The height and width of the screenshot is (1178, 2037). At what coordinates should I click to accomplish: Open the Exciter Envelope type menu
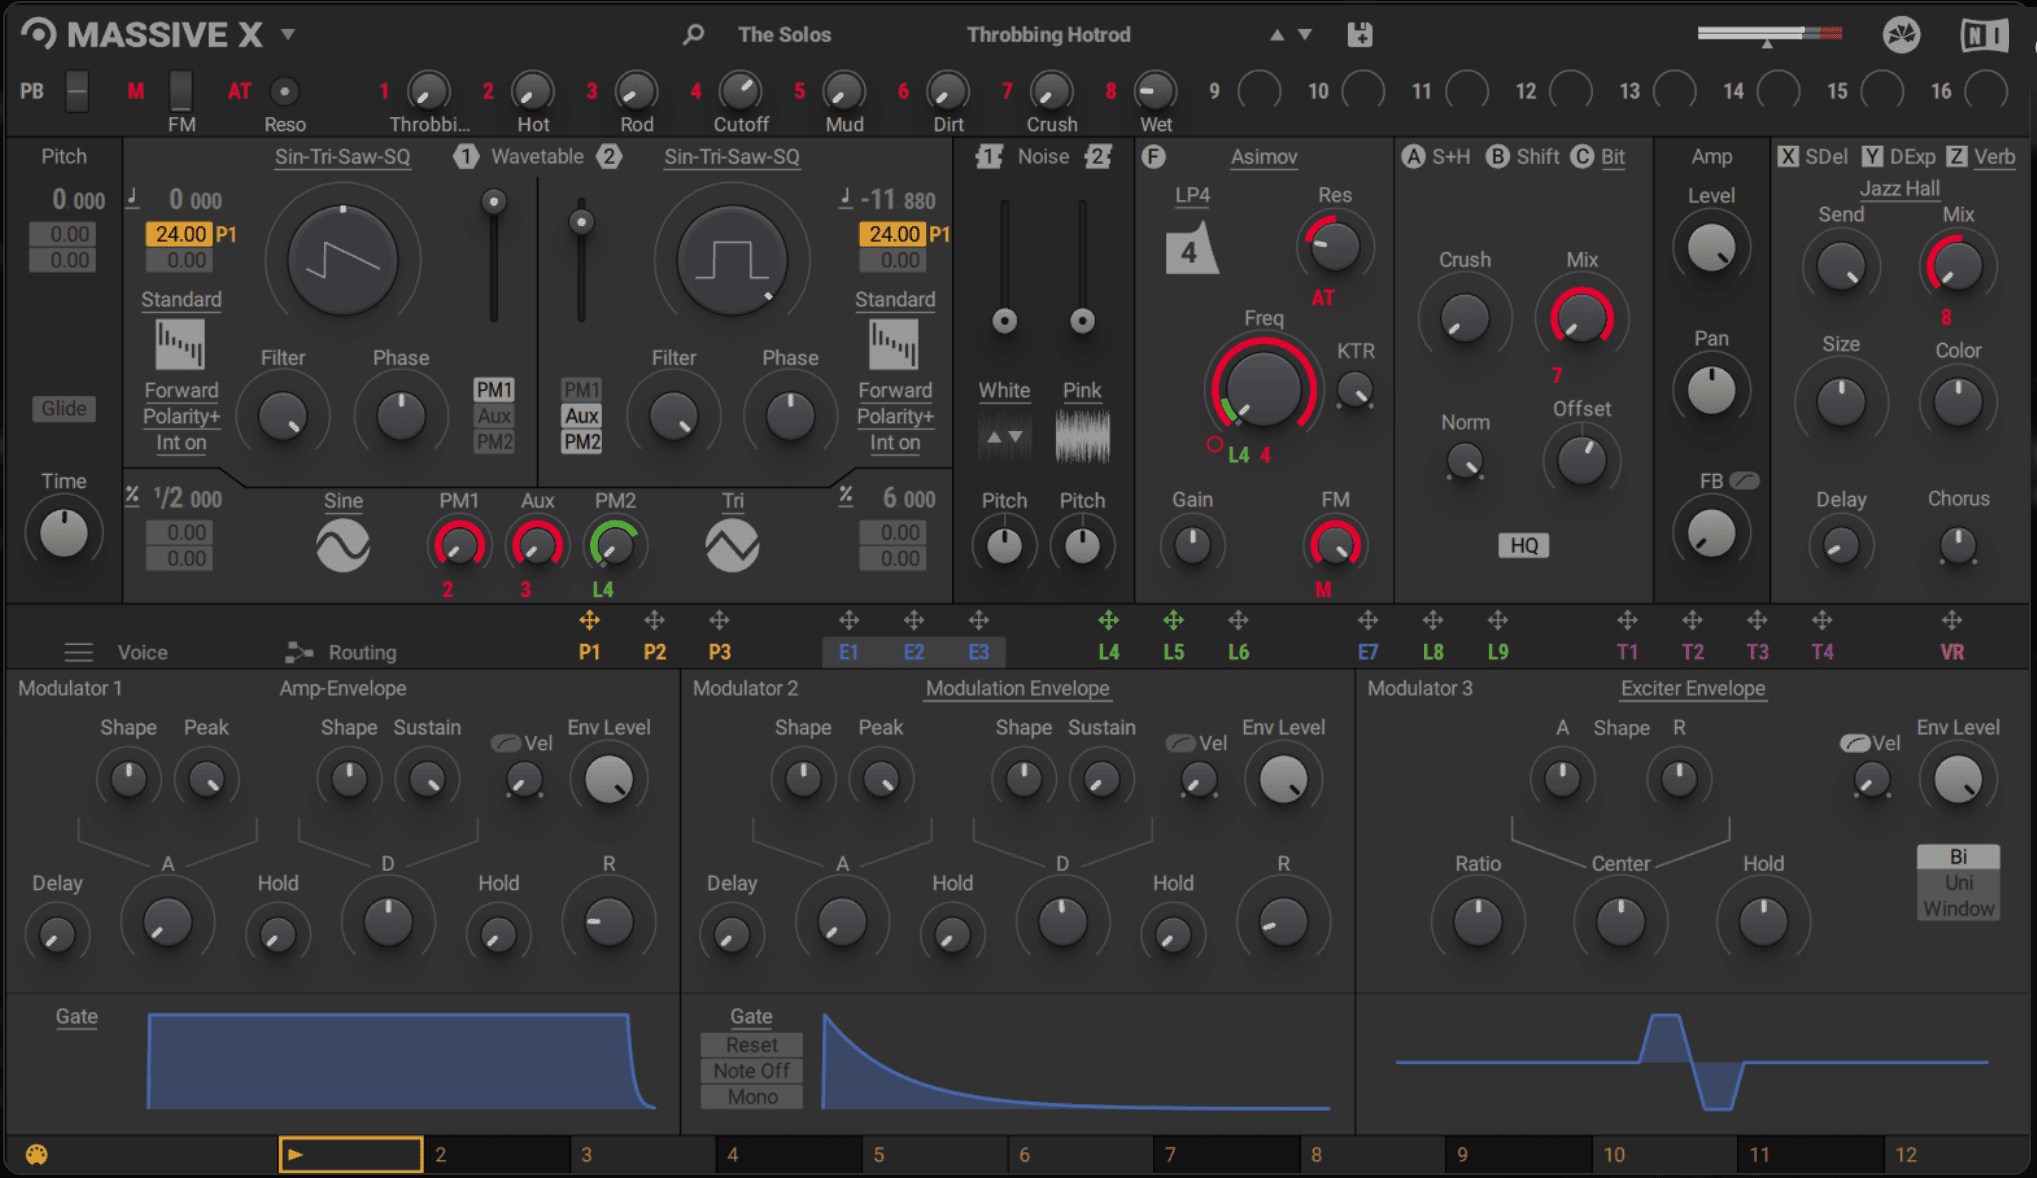pos(1693,688)
